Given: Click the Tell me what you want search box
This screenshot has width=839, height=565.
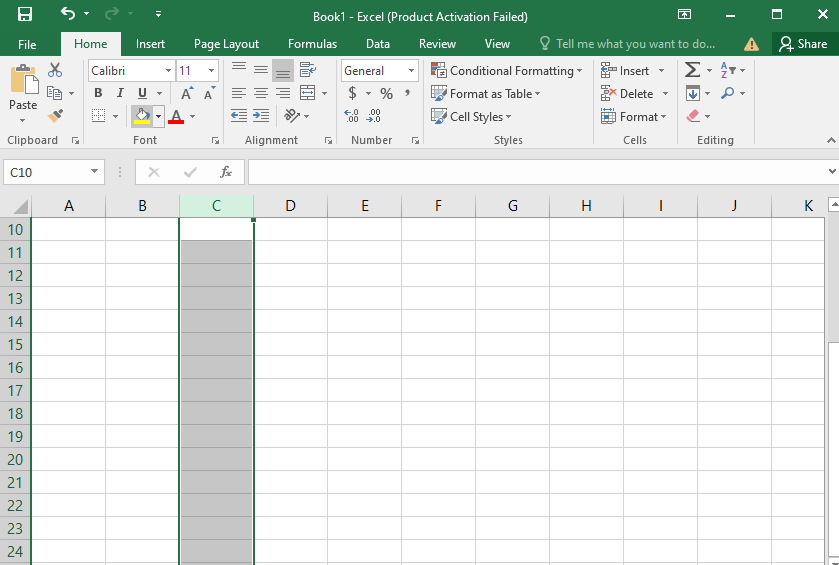Looking at the screenshot, I should pos(627,44).
